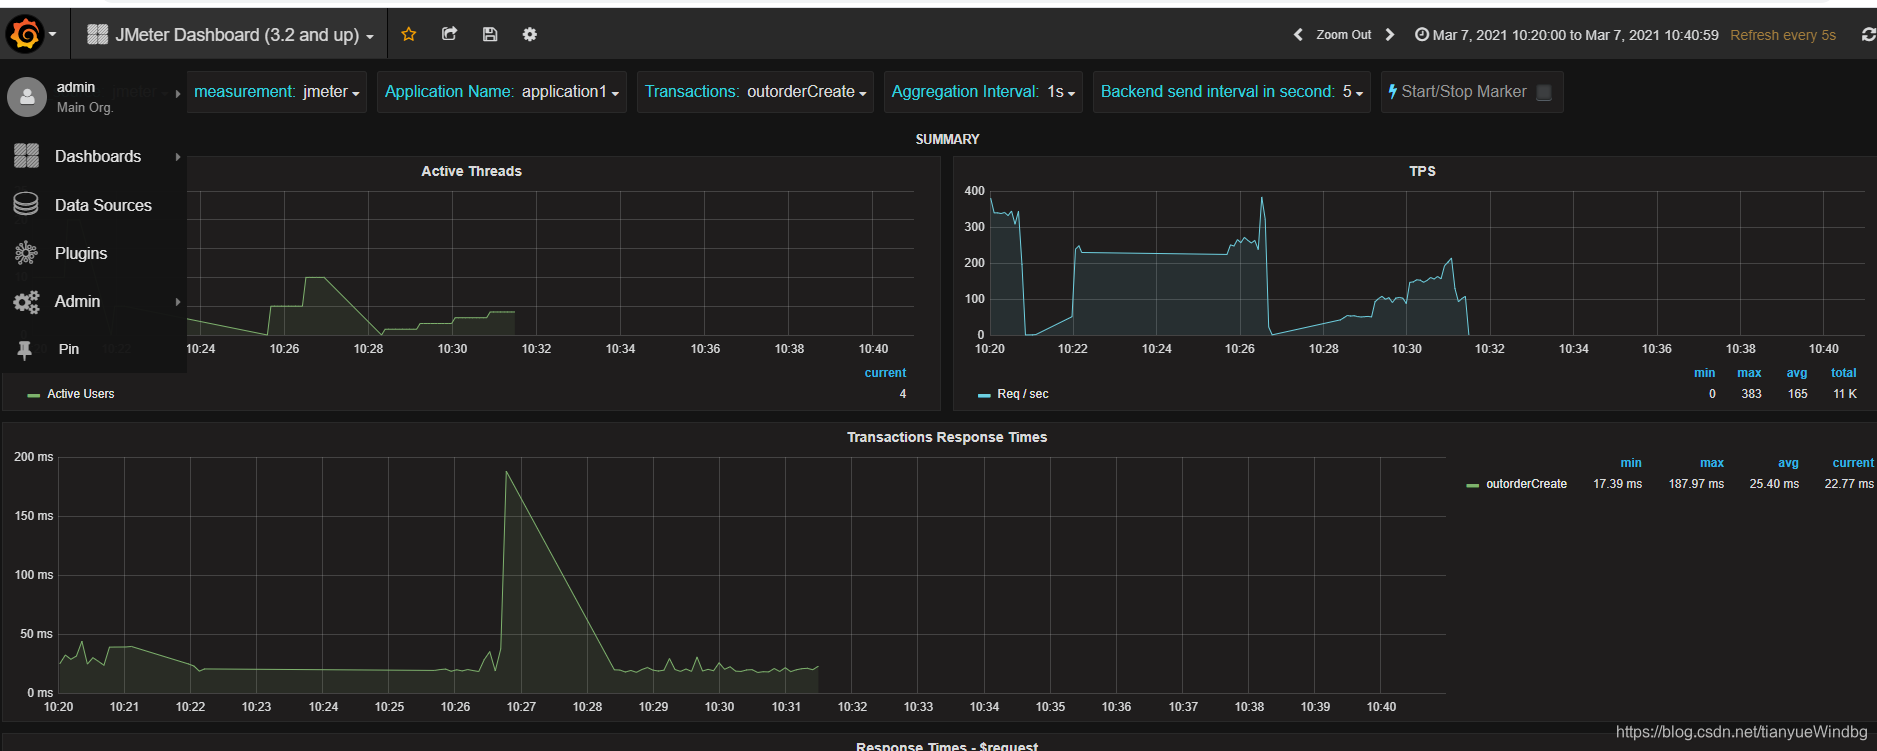Open the JMeter Dashboard title dropdown
This screenshot has height=751, width=1877.
(230, 34)
